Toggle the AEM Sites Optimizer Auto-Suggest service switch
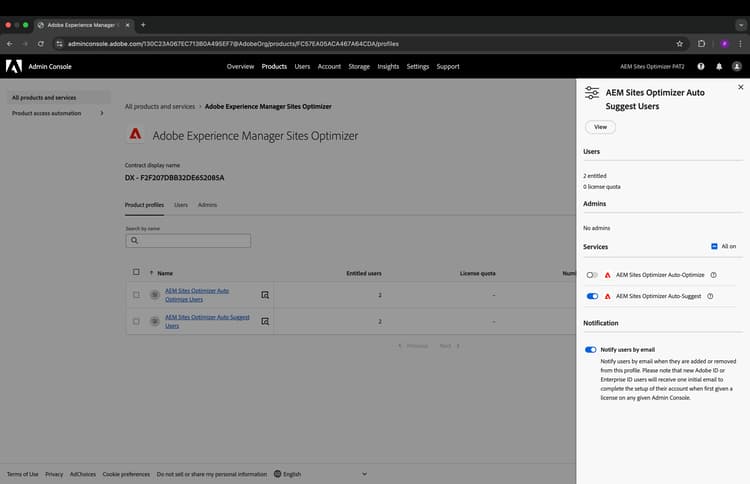 tap(592, 296)
